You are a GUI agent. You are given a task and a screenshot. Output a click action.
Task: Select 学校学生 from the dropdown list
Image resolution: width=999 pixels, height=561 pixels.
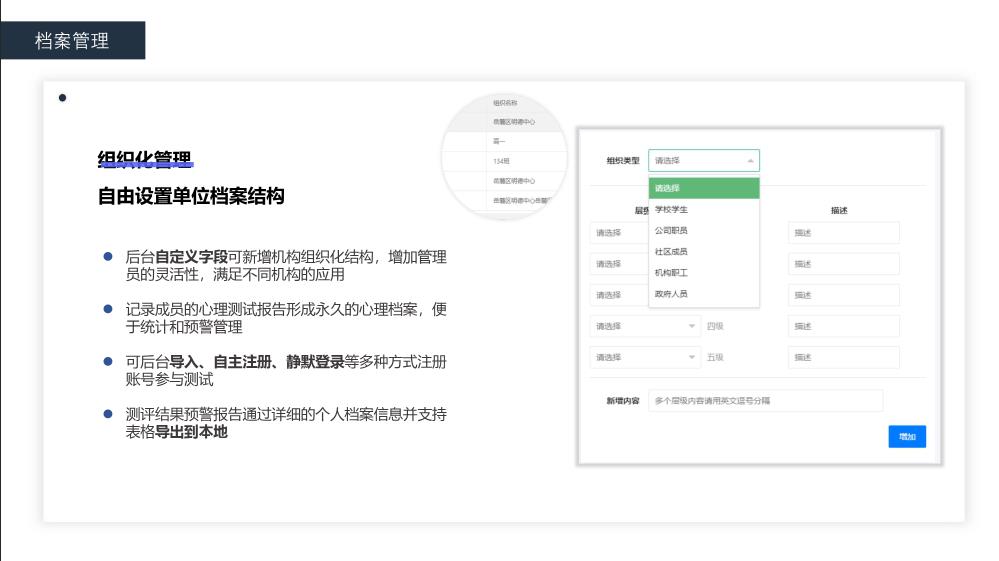point(703,209)
